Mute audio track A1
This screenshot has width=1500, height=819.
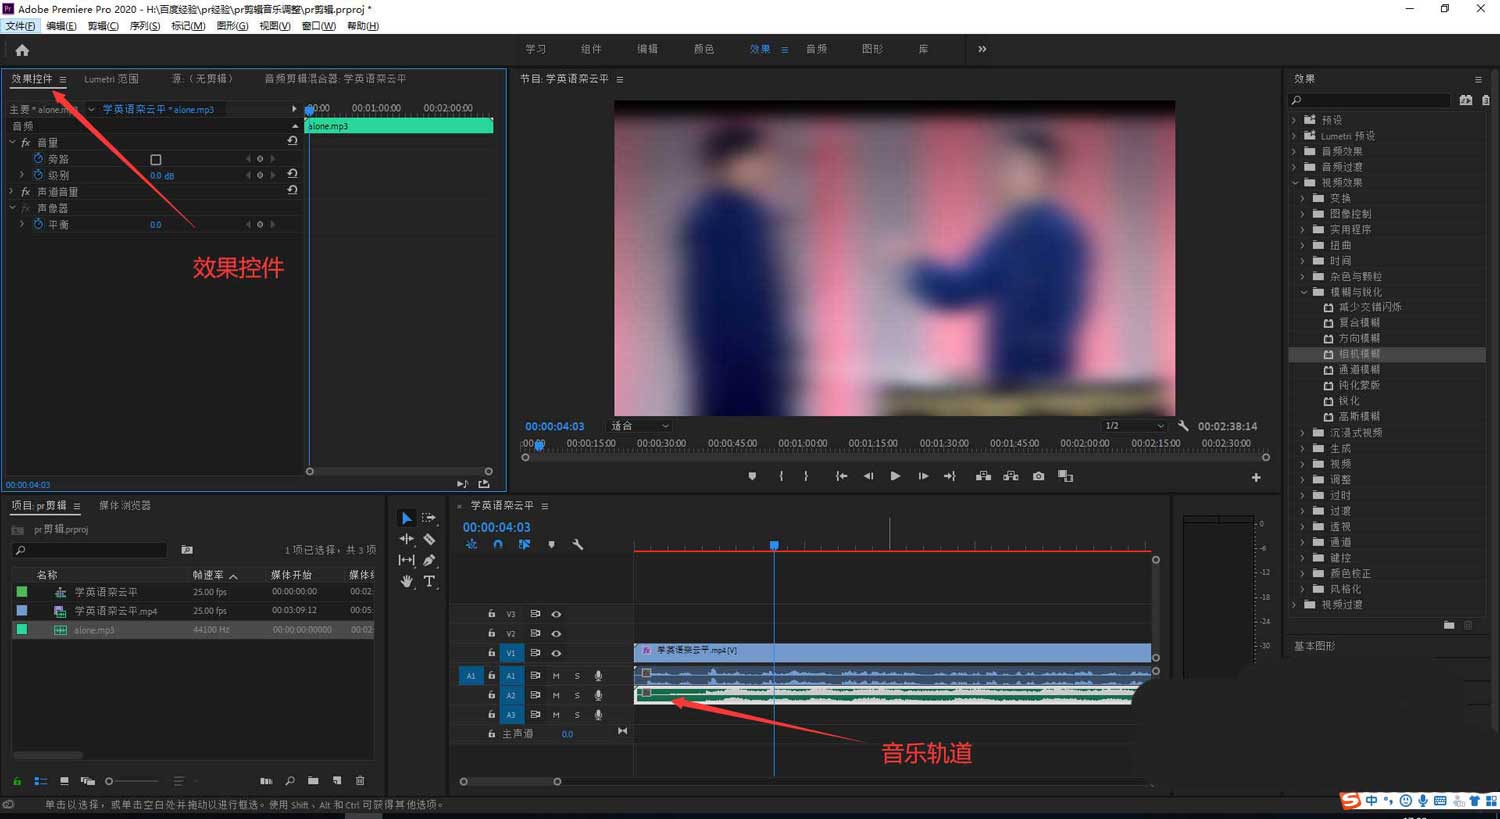click(556, 676)
